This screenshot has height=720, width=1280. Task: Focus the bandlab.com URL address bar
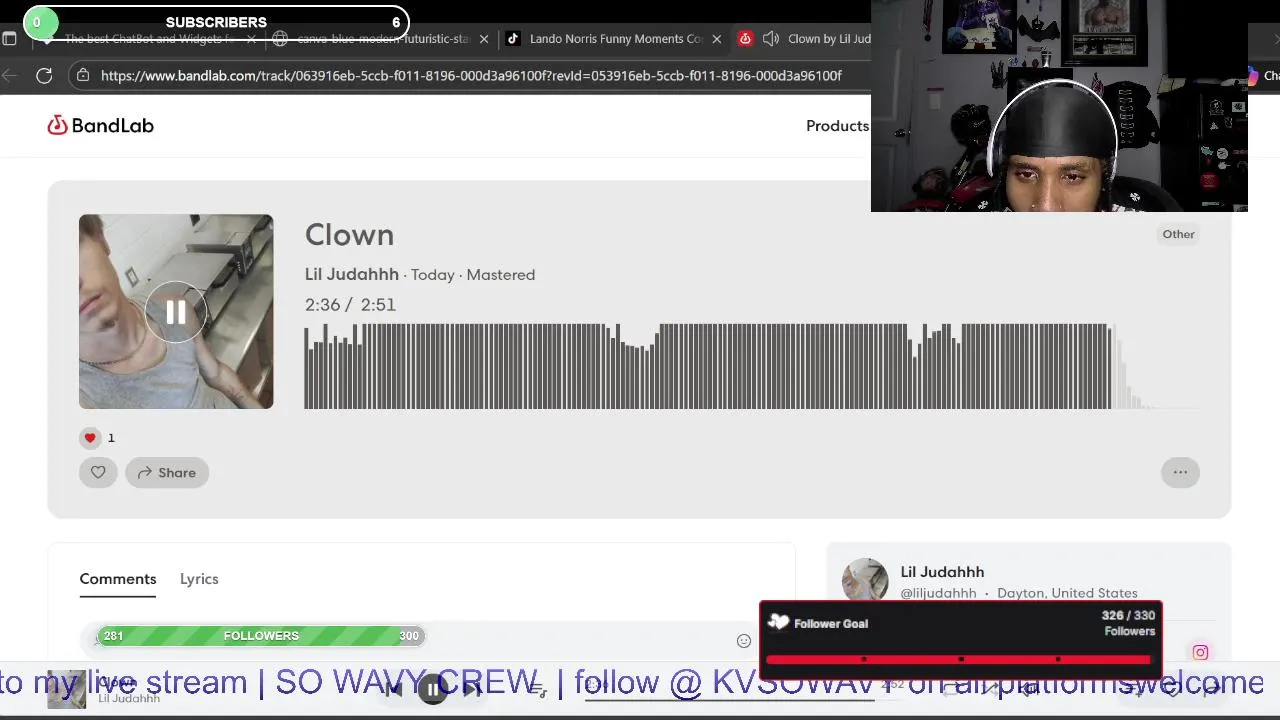pyautogui.click(x=470, y=75)
